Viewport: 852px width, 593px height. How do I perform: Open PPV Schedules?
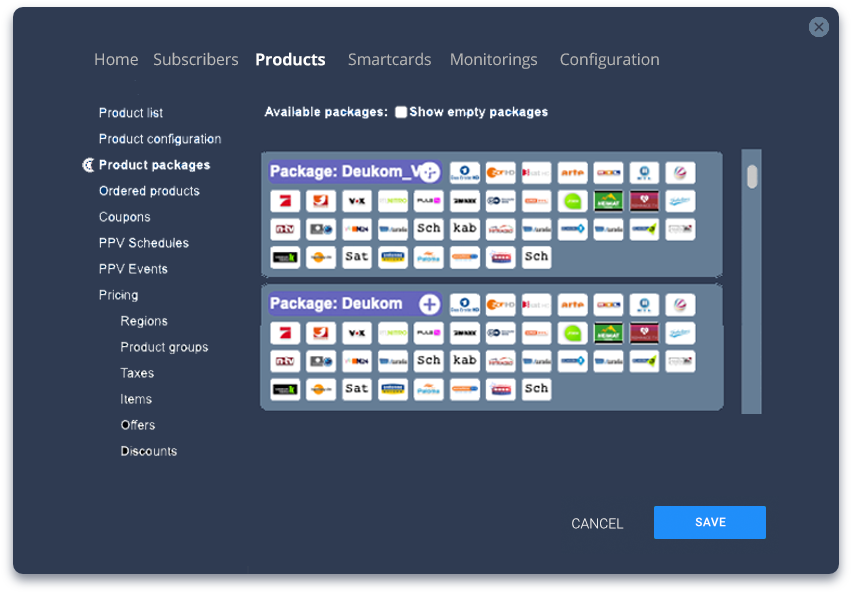click(x=144, y=243)
